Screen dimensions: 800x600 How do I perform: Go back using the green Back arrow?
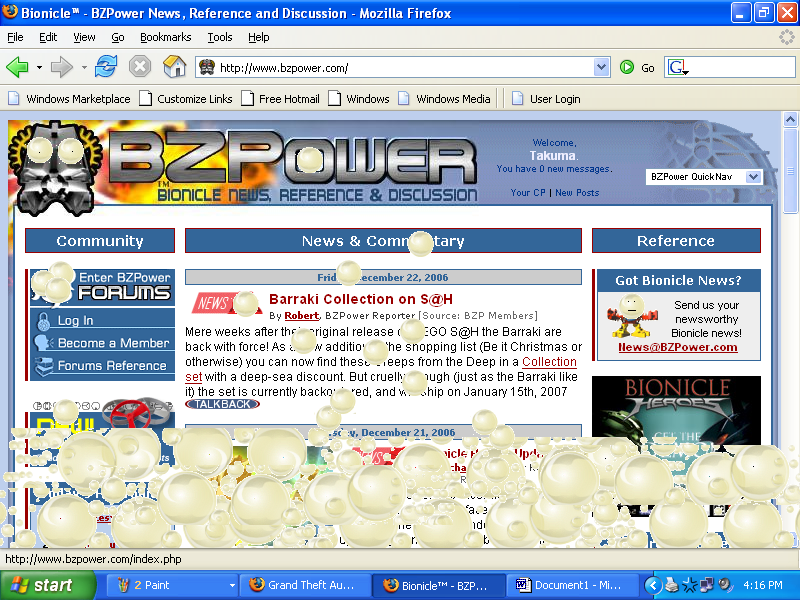pyautogui.click(x=17, y=67)
